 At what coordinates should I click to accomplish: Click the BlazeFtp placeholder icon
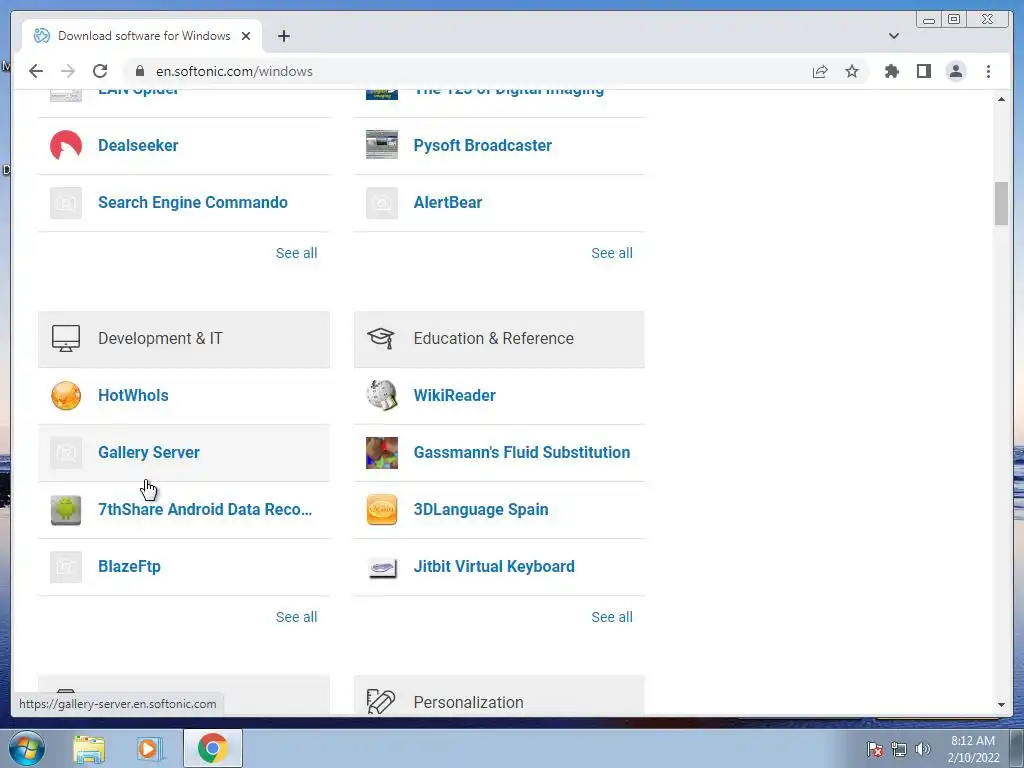point(66,566)
